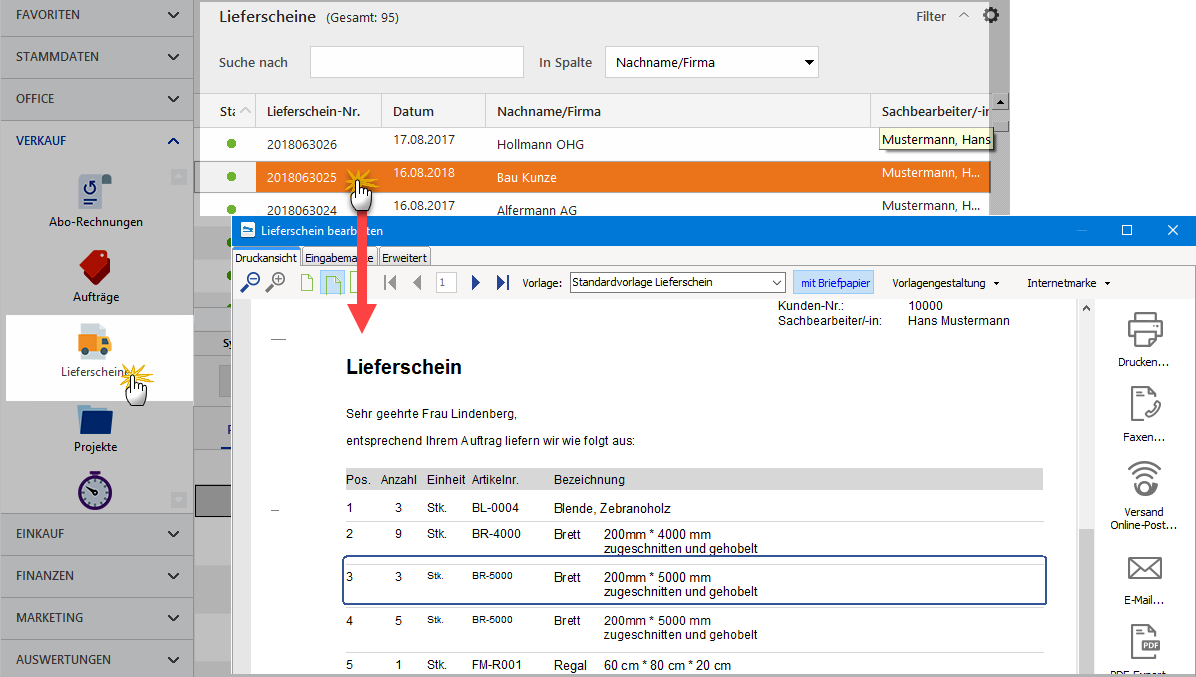Open the Vorlagengestaltung menu
Image resolution: width=1196 pixels, height=677 pixels.
coord(946,283)
